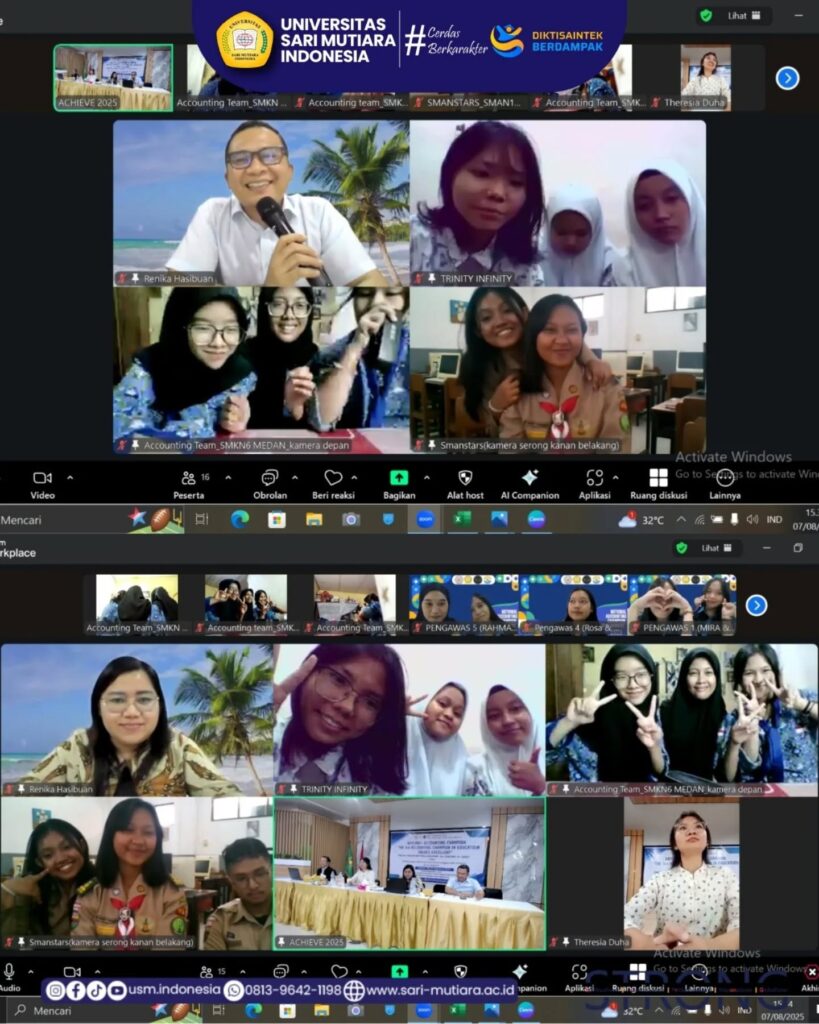Open Canva from upper taskbar
The height and width of the screenshot is (1024, 819).
tap(536, 519)
